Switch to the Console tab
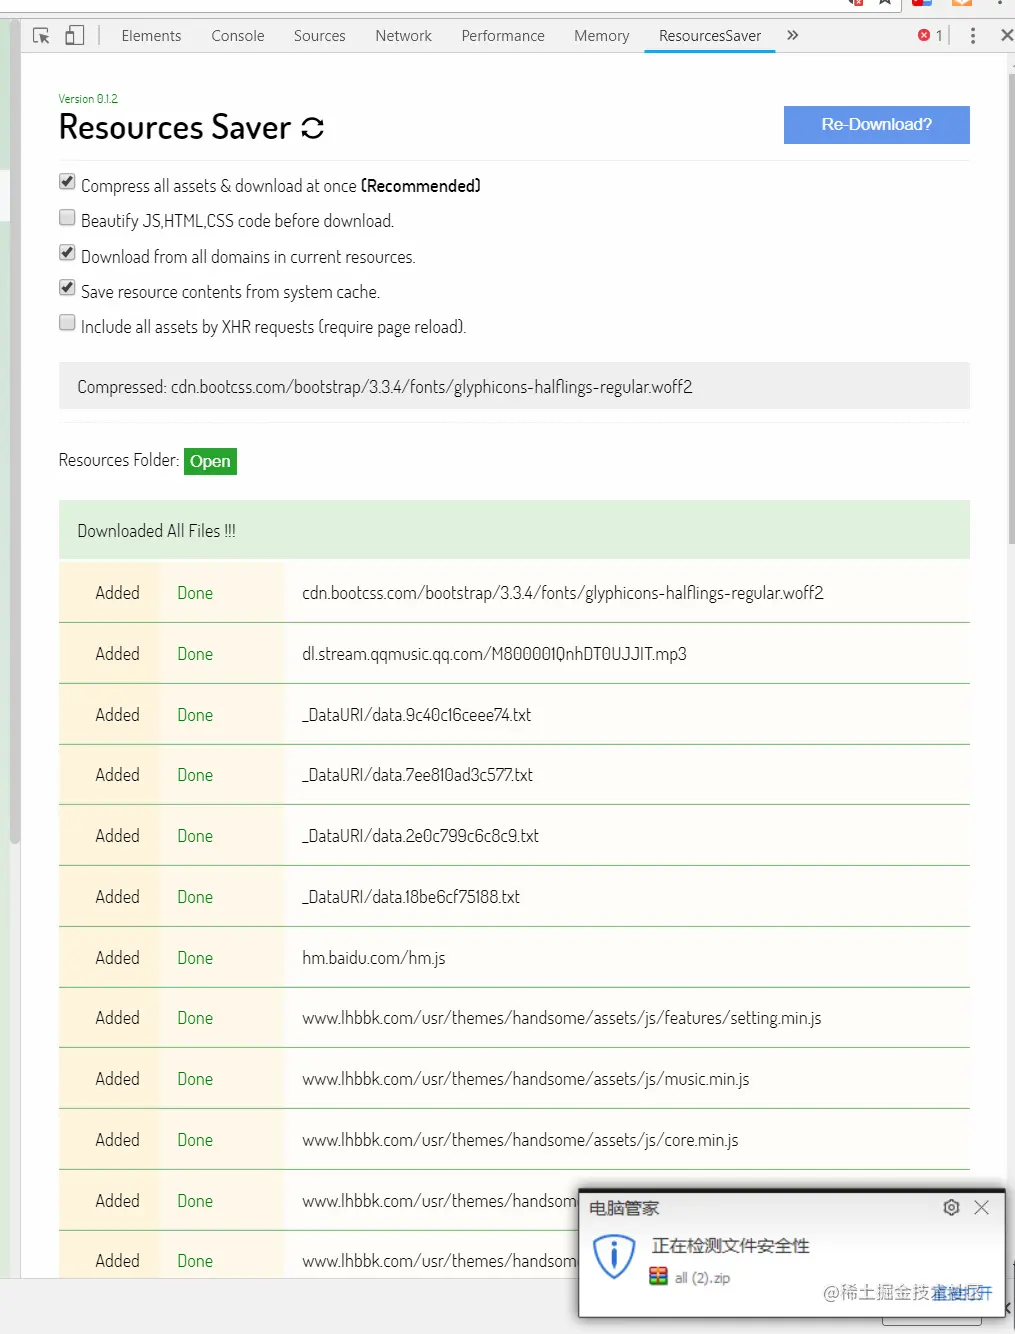Image resolution: width=1015 pixels, height=1334 pixels. pyautogui.click(x=238, y=36)
